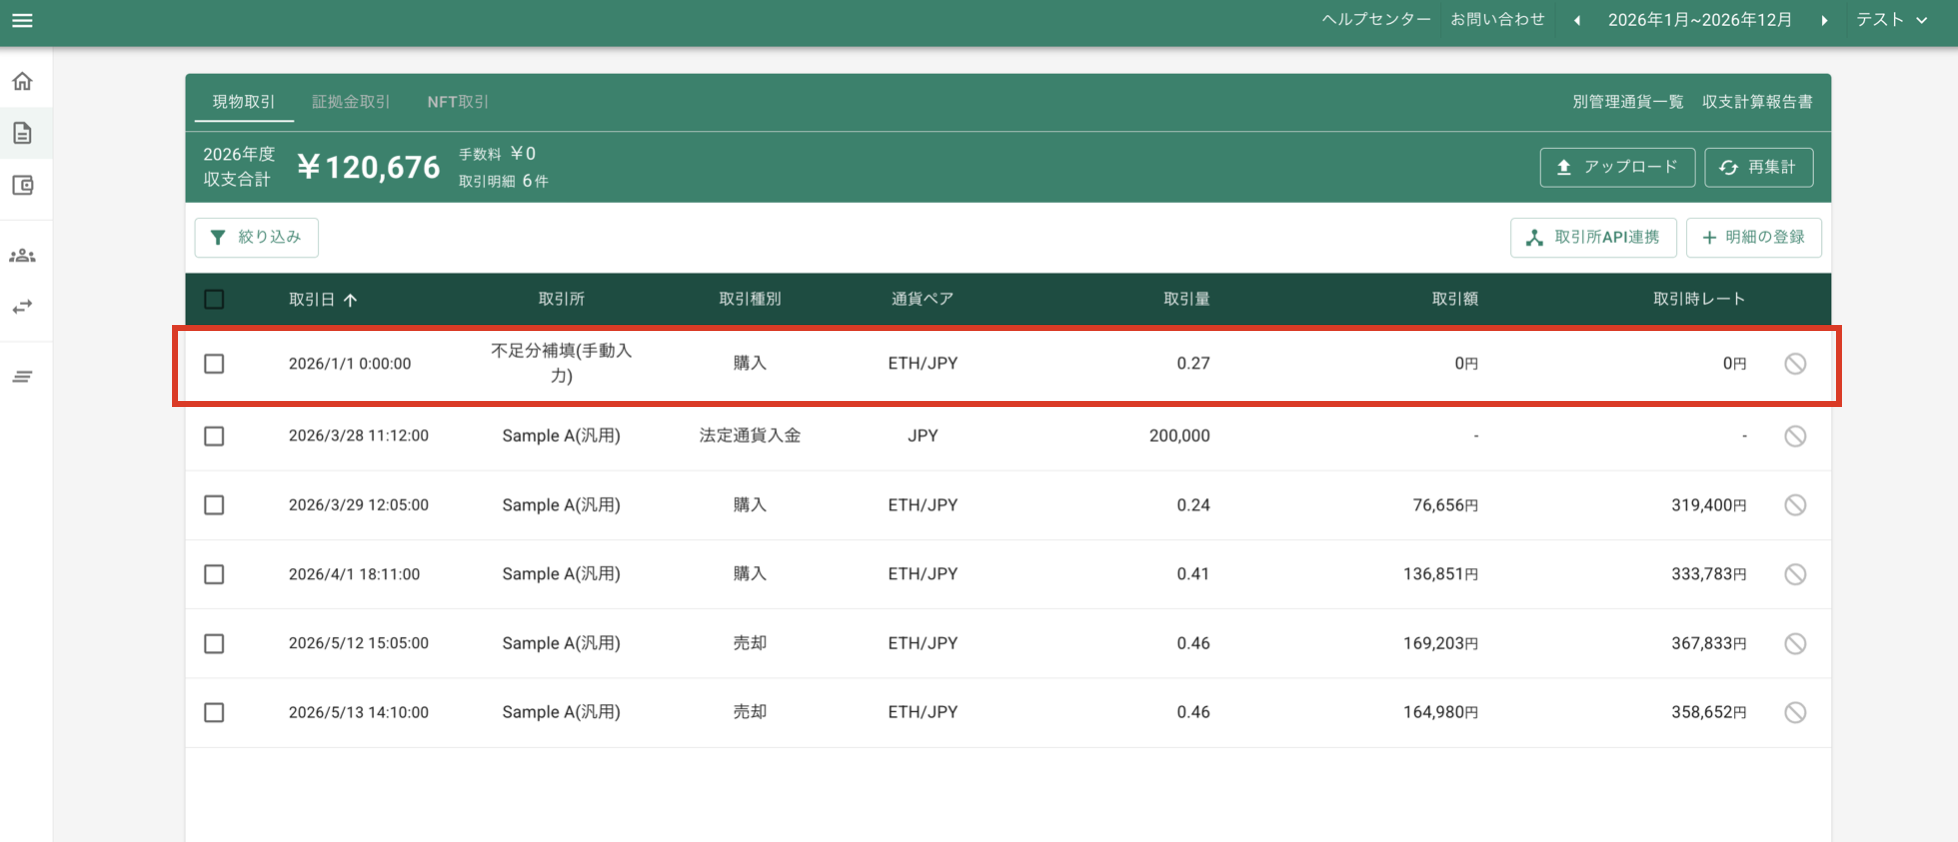Viewport: 1958px width, 842px height.
Task: Click the 明細の登録 button
Action: click(1753, 237)
